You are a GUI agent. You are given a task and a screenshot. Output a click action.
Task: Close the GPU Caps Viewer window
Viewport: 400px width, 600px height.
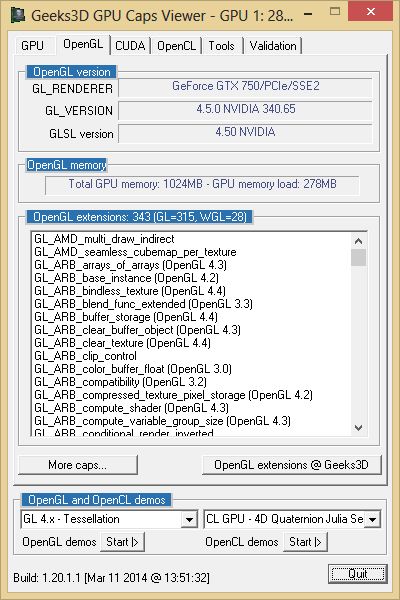click(370, 11)
